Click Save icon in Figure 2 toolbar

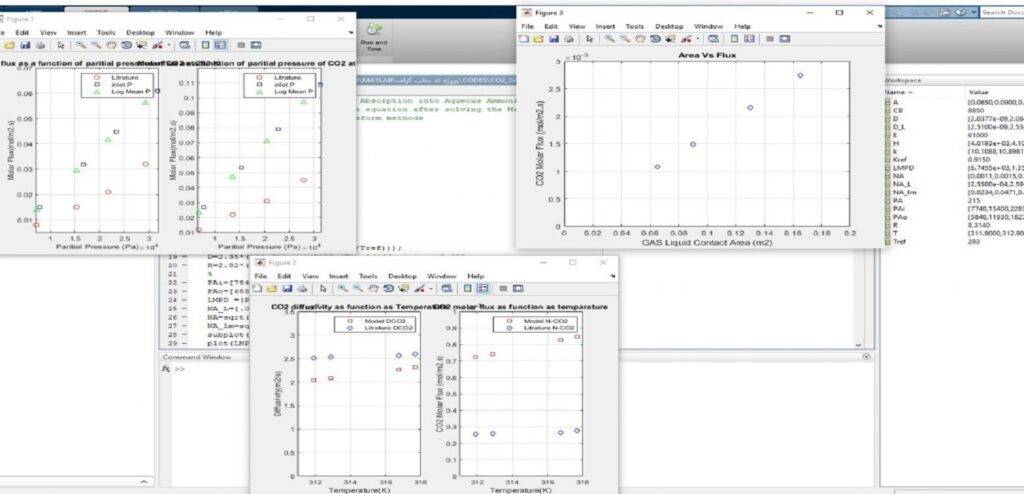287,288
